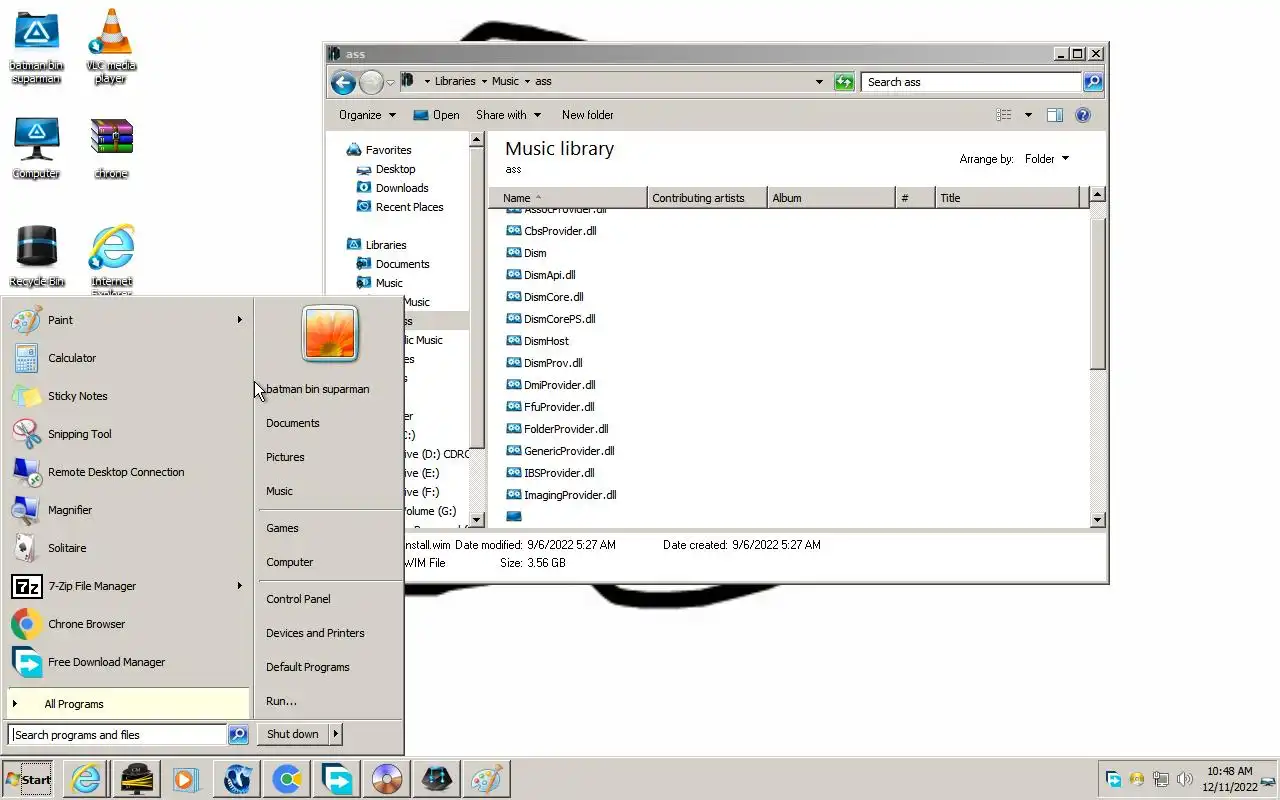
Task: Select DismCore.dll file
Action: point(553,297)
